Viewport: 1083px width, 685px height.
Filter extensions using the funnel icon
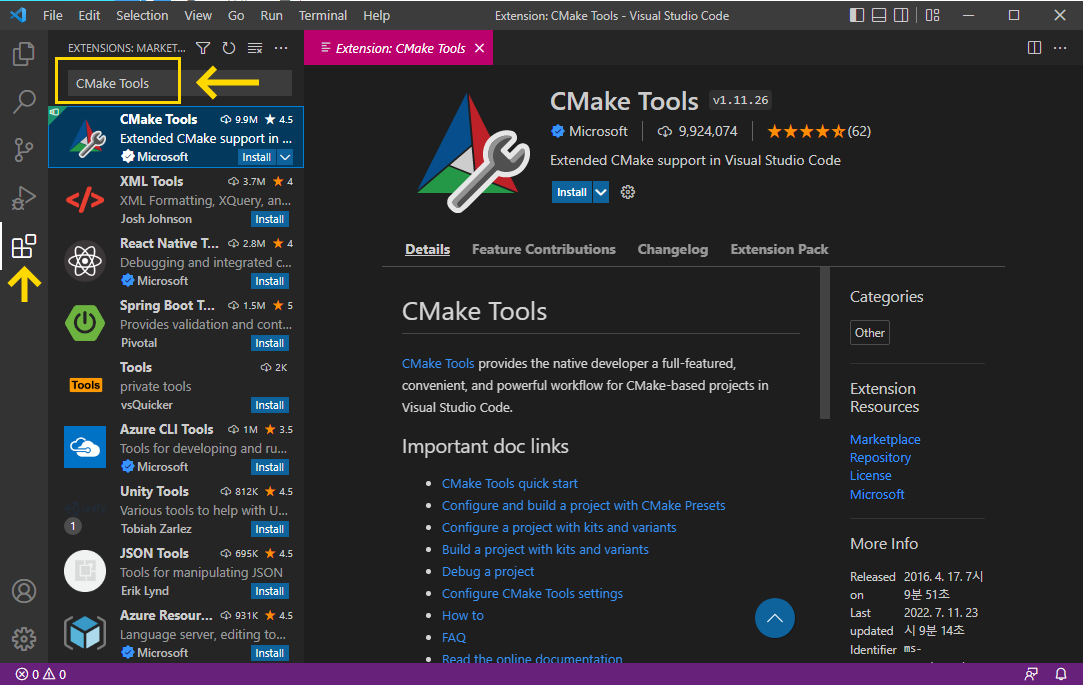pyautogui.click(x=203, y=48)
